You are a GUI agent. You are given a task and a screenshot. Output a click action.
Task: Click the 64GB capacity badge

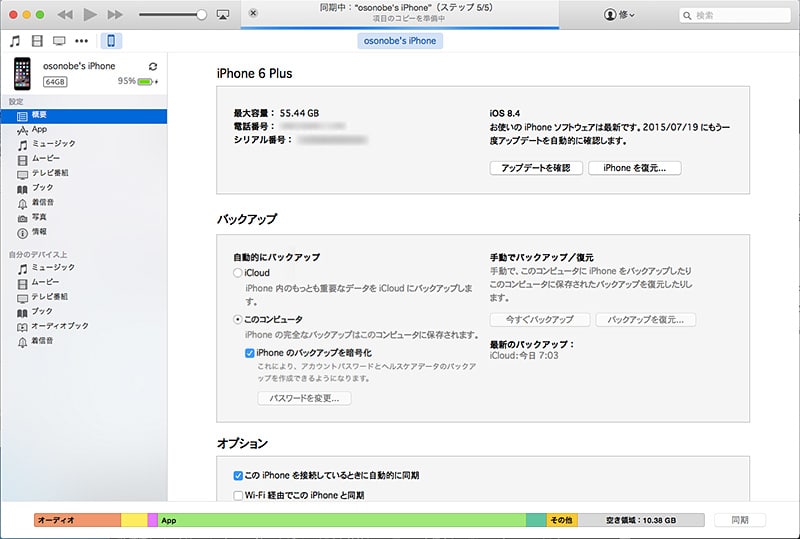click(x=55, y=82)
